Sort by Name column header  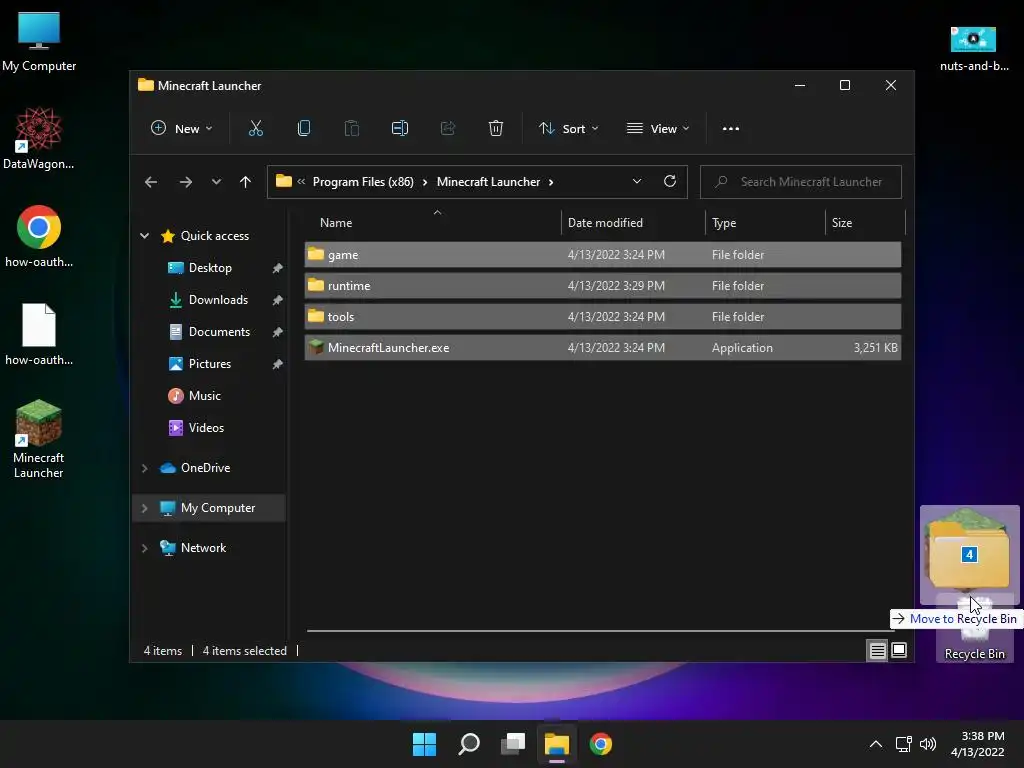pyautogui.click(x=432, y=223)
